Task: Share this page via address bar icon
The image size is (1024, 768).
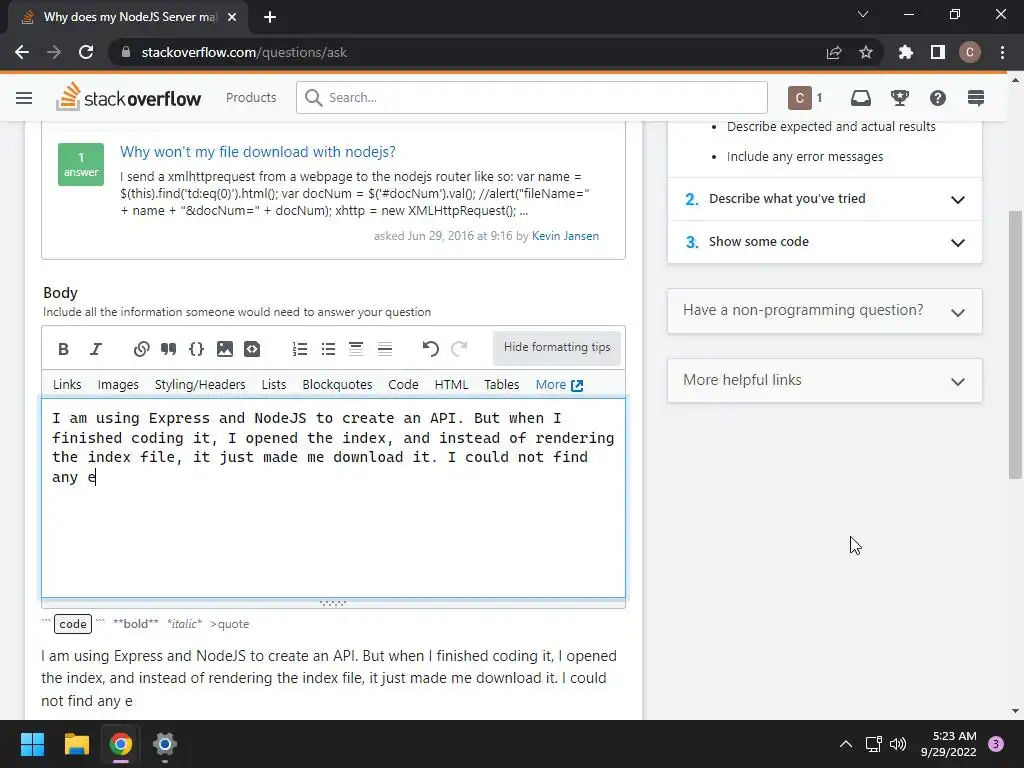Action: [x=834, y=52]
